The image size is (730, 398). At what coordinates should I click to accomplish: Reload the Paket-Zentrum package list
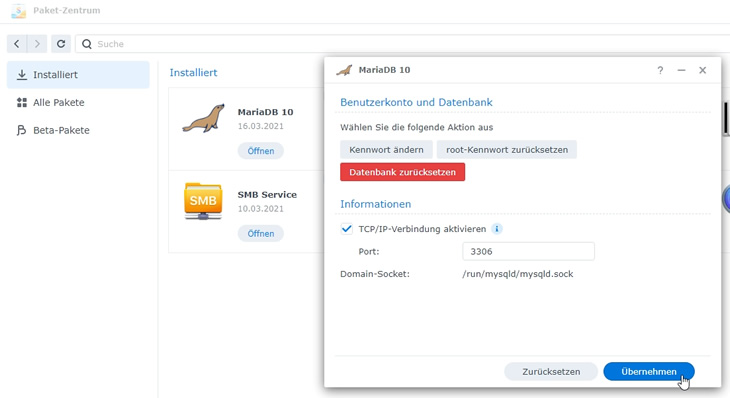61,44
